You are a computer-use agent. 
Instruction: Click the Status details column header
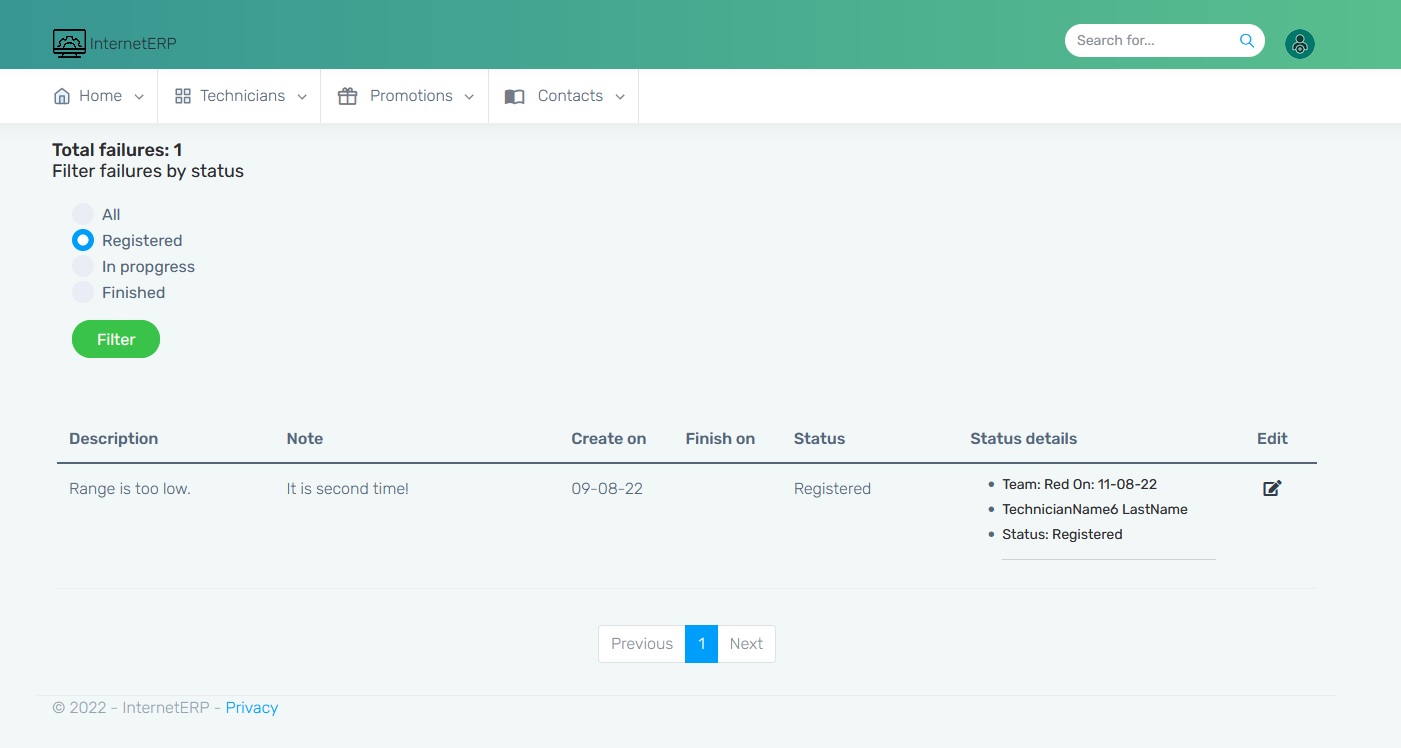(x=1023, y=438)
